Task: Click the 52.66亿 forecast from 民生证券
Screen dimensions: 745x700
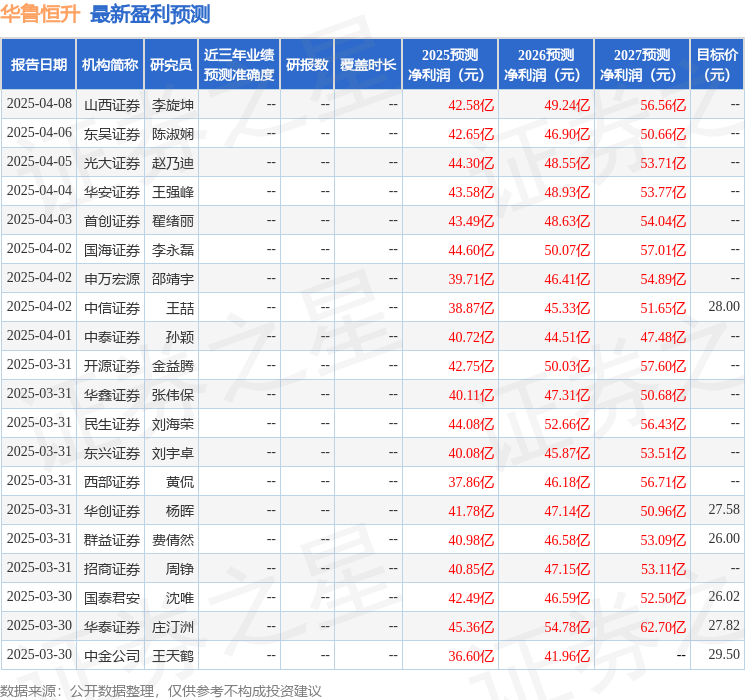Action: (567, 424)
